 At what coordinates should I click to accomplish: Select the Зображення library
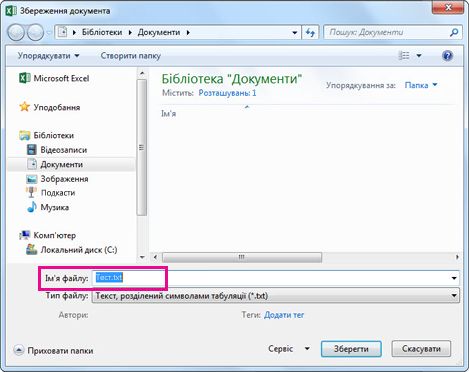tap(64, 179)
